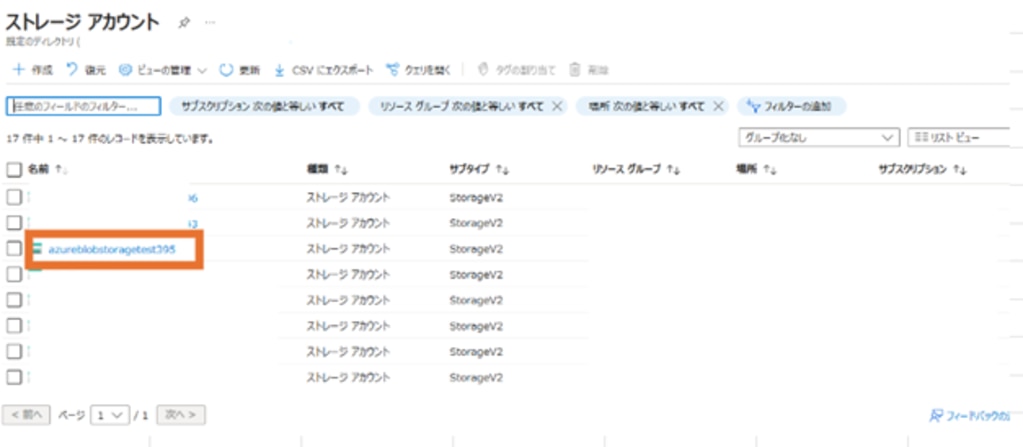Focus the 任意のフィールドのフィルター input
Image resolution: width=1023 pixels, height=447 pixels.
(x=84, y=106)
